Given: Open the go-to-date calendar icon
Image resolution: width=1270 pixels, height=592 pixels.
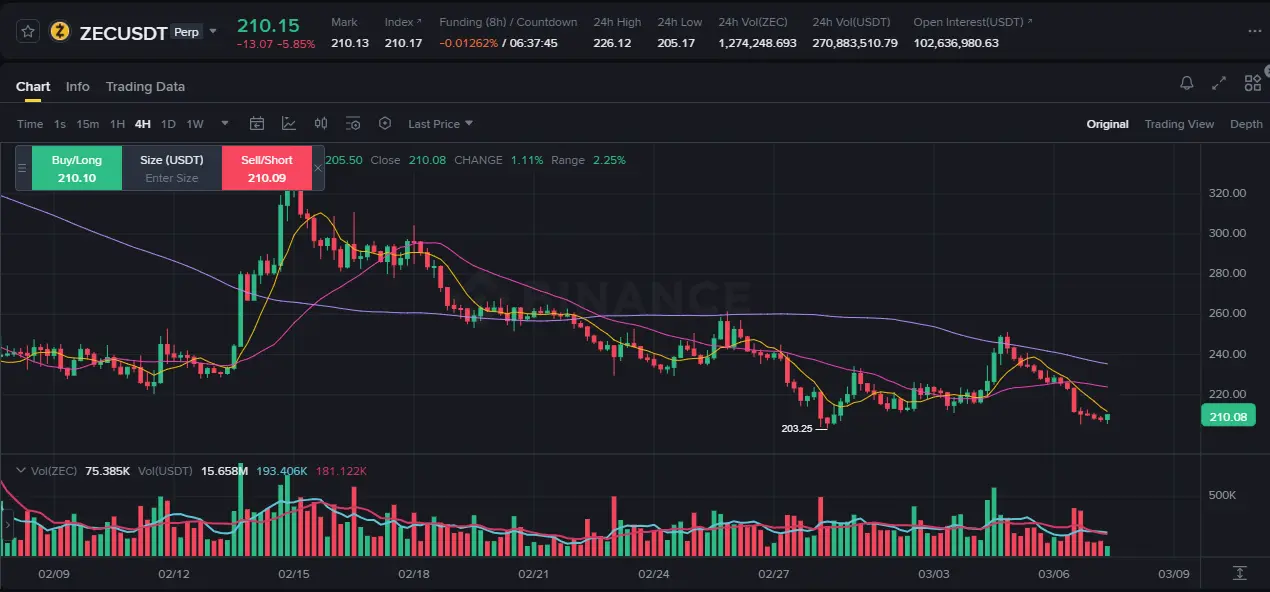Looking at the screenshot, I should click(257, 124).
